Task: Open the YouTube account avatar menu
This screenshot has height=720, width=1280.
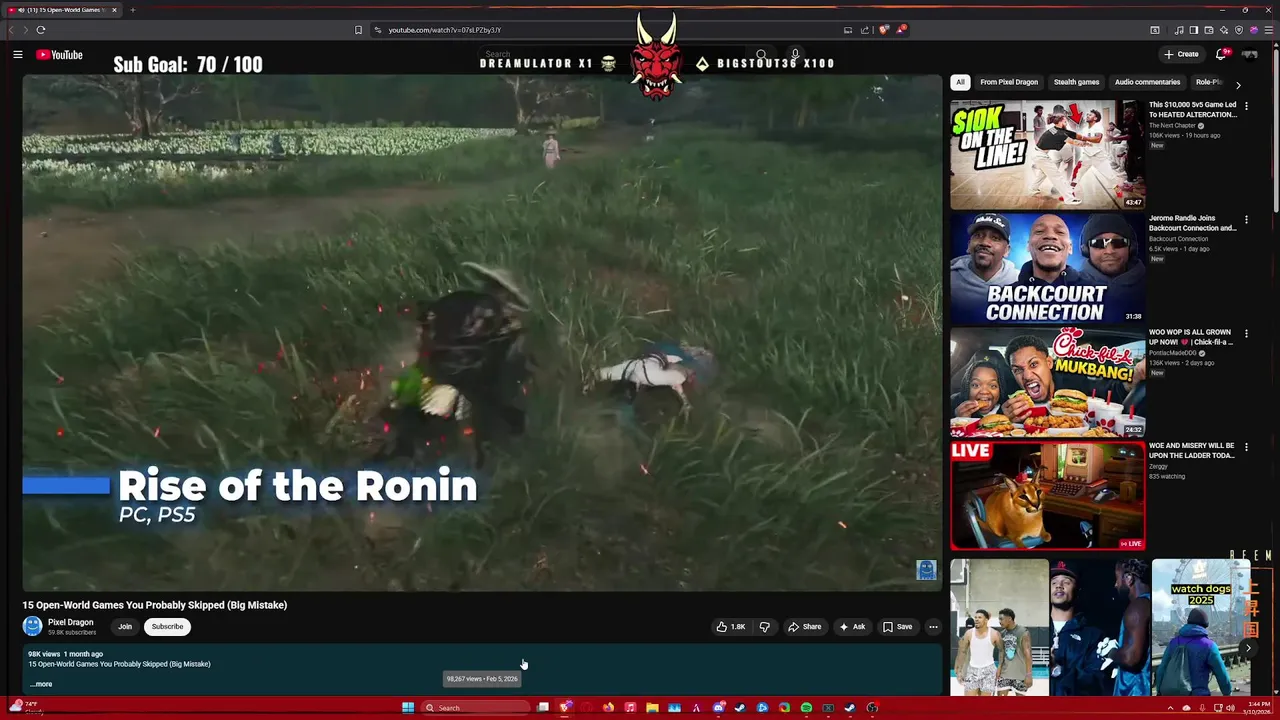Action: tap(1250, 54)
